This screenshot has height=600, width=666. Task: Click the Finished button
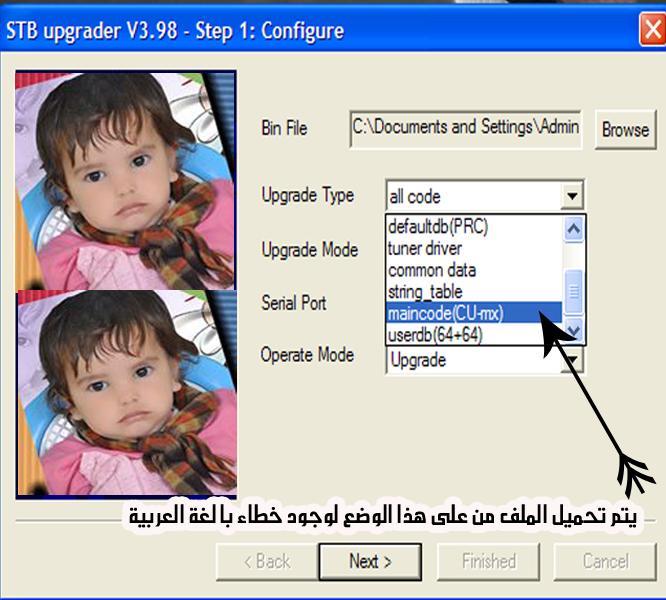pos(488,561)
